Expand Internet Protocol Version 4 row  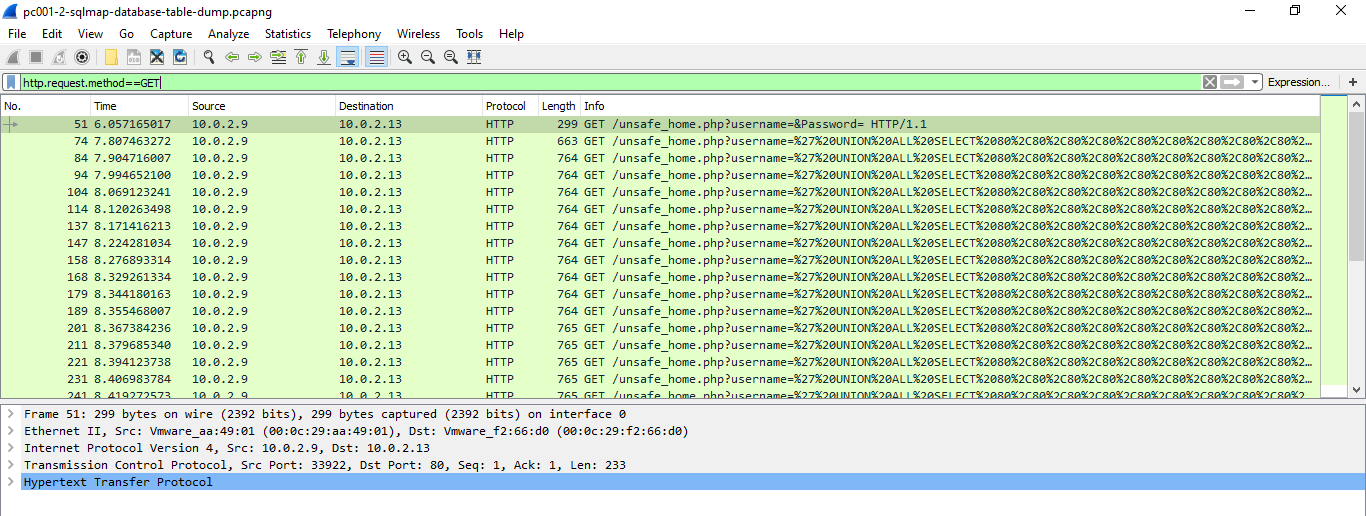(x=10, y=448)
